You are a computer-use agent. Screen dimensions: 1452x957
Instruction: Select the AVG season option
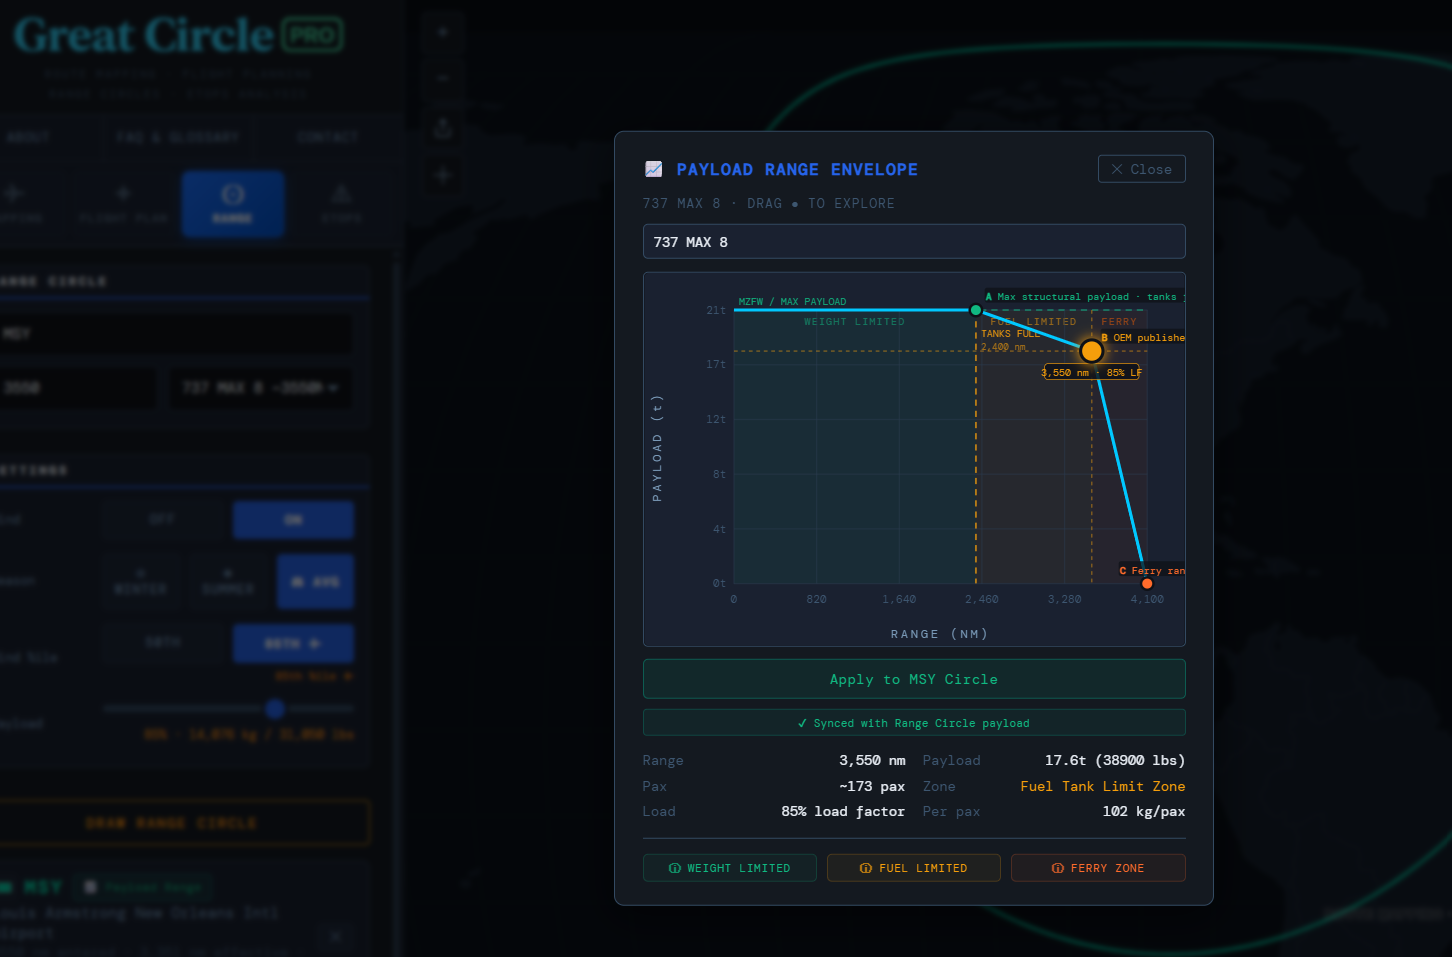tap(315, 581)
